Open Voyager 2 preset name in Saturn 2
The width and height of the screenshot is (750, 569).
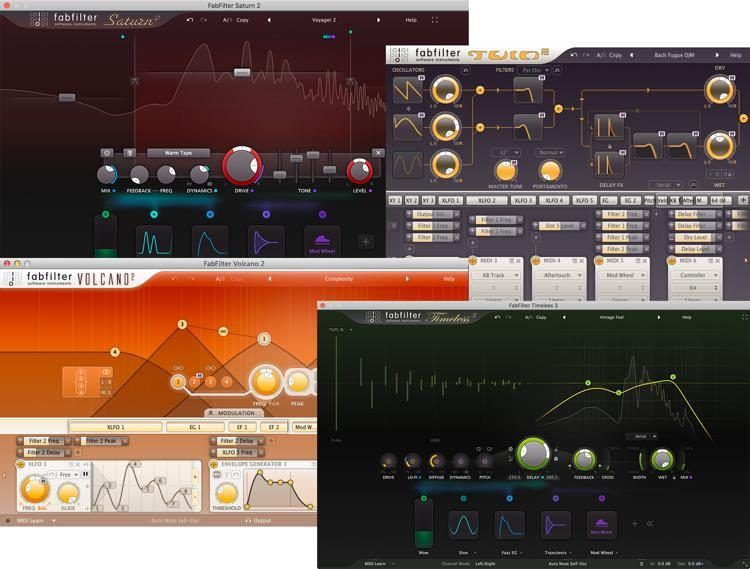point(324,20)
